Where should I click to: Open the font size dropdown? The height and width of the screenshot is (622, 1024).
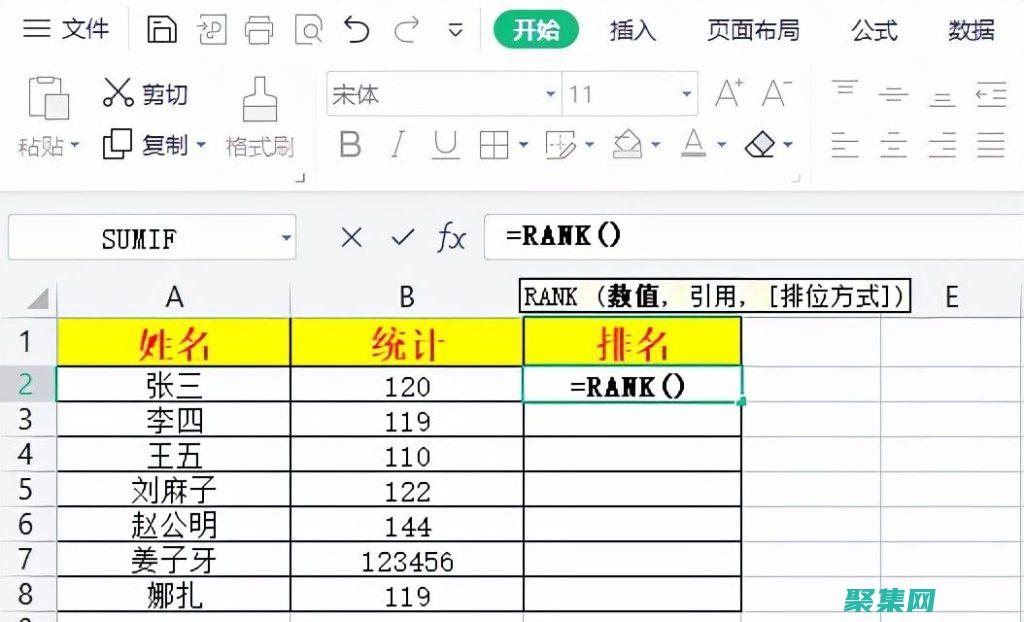pyautogui.click(x=686, y=94)
